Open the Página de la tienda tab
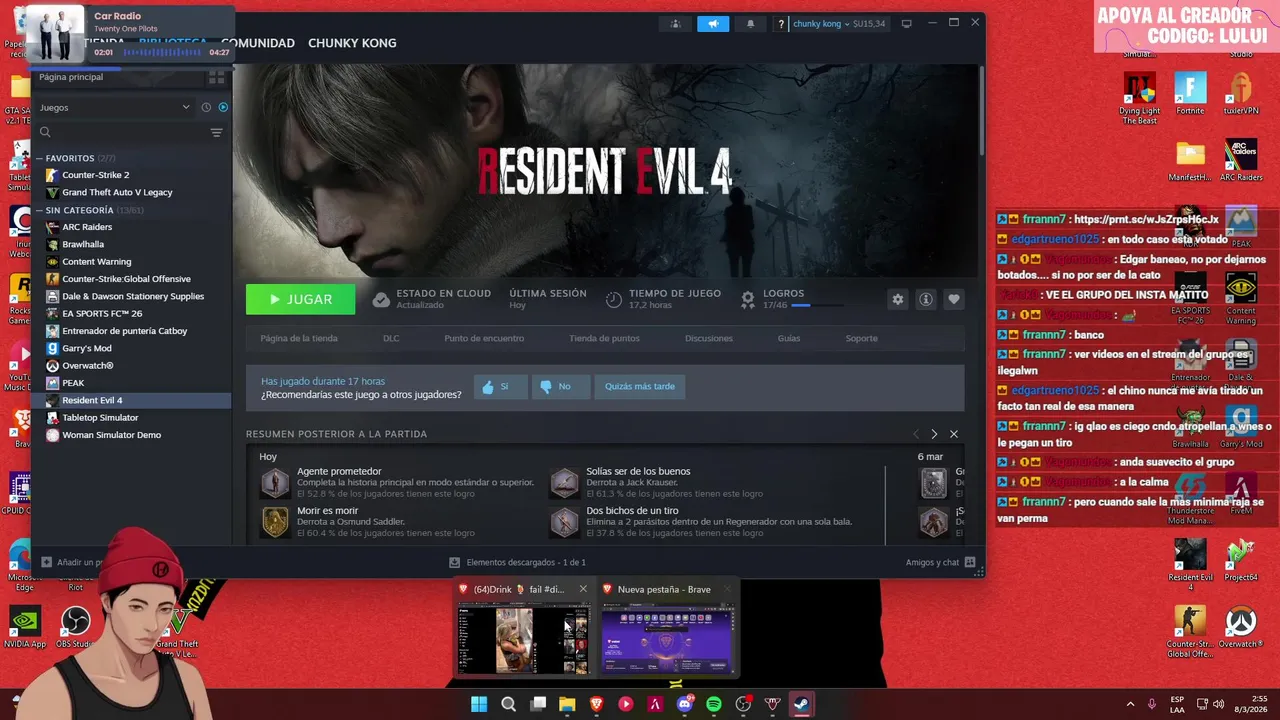The width and height of the screenshot is (1280, 720). 299,338
